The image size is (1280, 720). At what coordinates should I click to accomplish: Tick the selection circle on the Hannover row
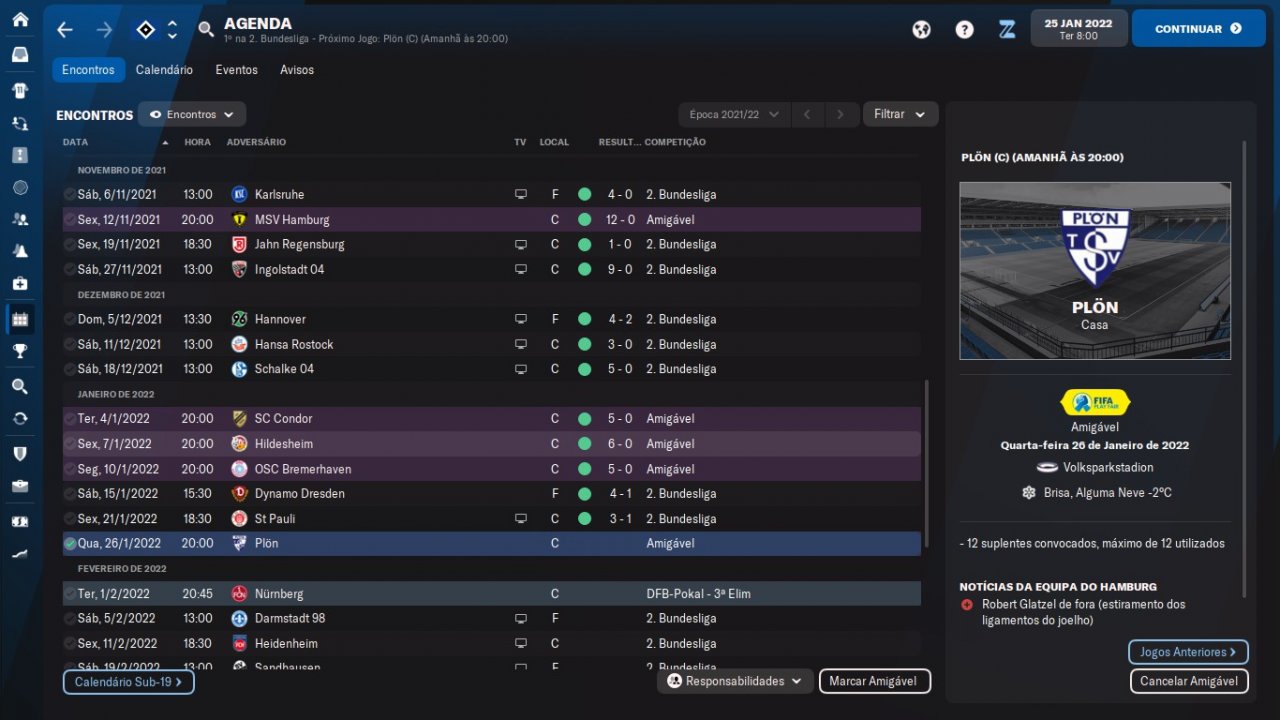(69, 319)
